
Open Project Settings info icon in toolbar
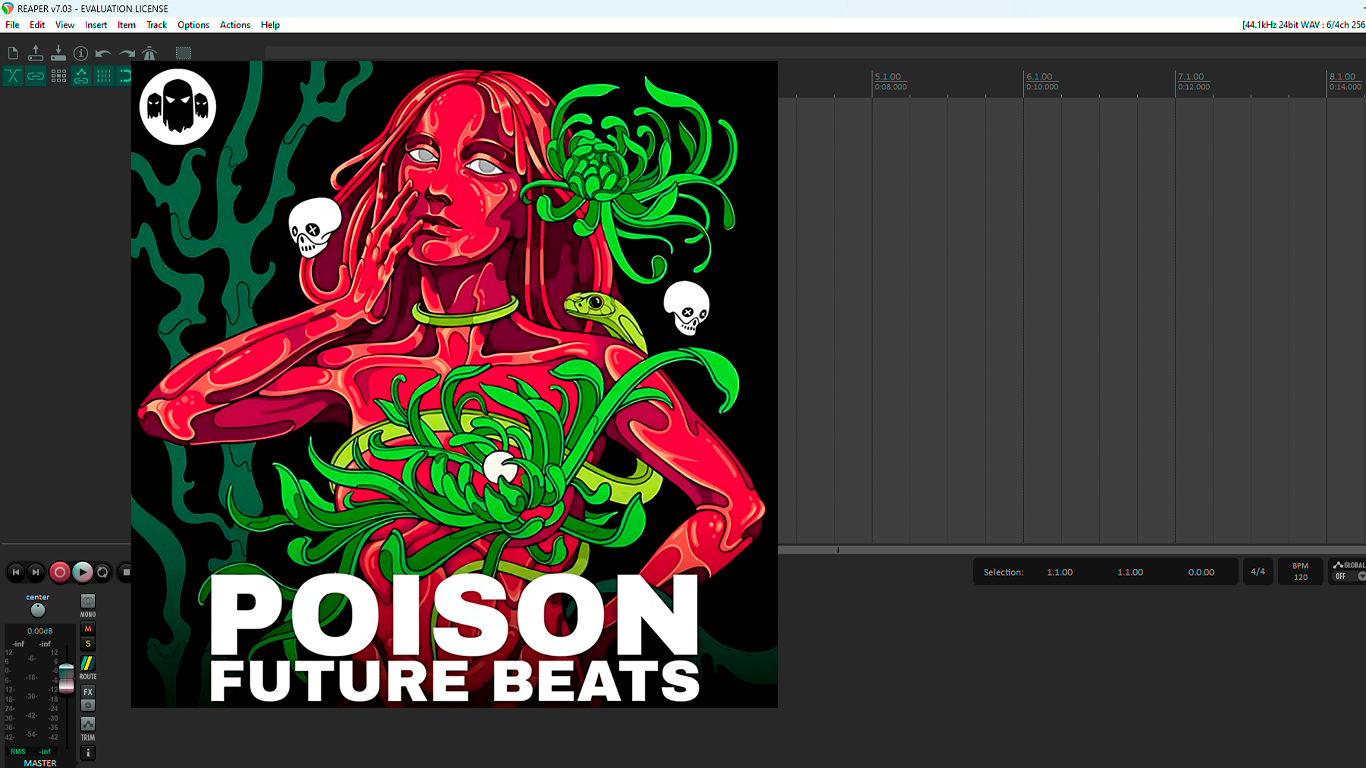(81, 53)
